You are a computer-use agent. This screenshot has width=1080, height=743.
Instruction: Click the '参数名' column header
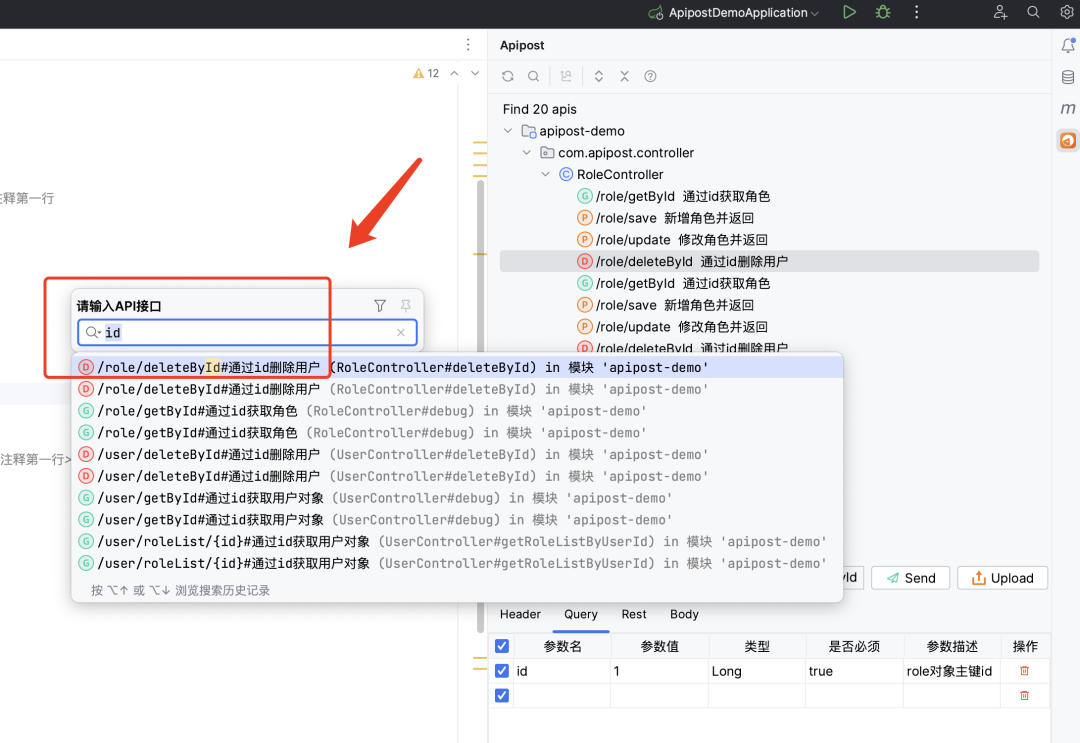coord(562,646)
